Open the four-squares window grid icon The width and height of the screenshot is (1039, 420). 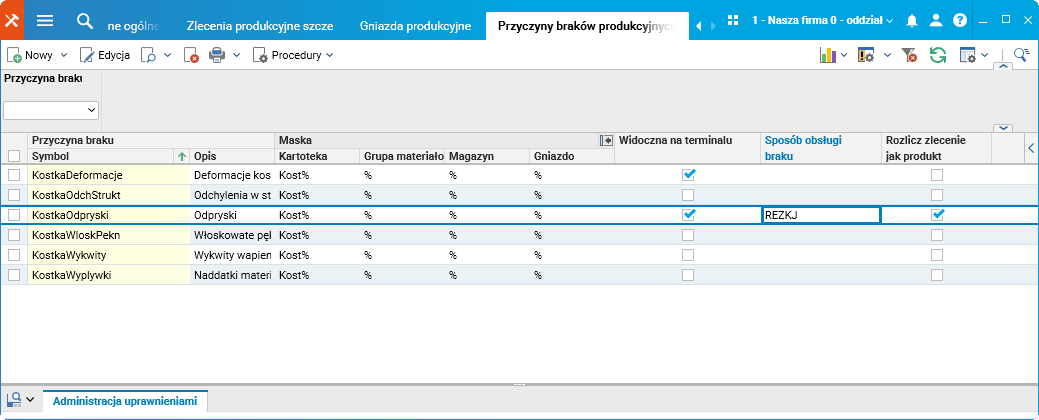733,21
